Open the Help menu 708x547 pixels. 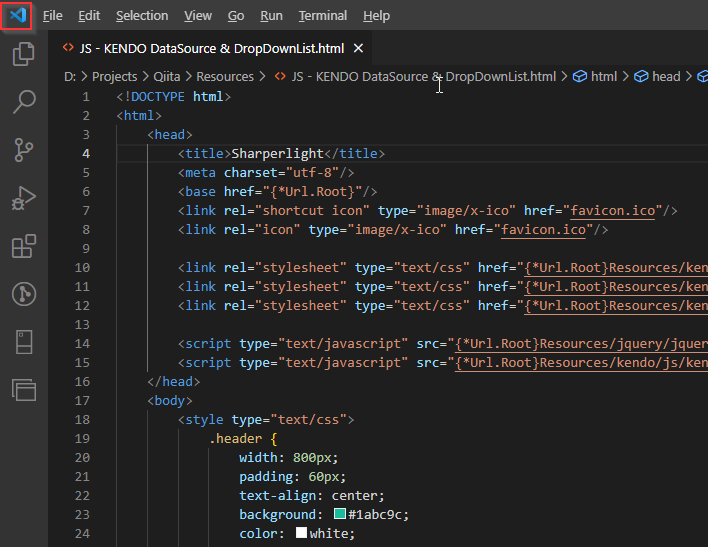[x=377, y=16]
